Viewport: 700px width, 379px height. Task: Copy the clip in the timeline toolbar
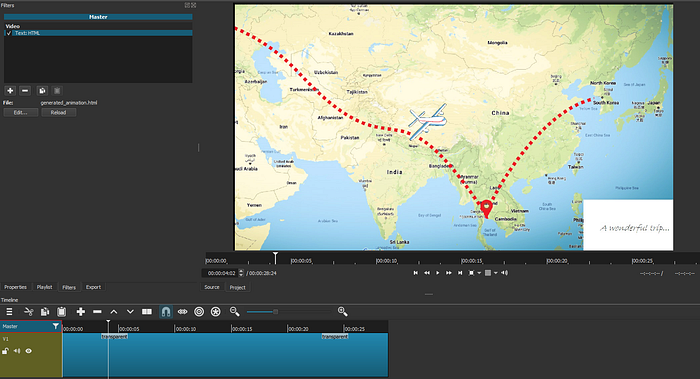coord(45,312)
